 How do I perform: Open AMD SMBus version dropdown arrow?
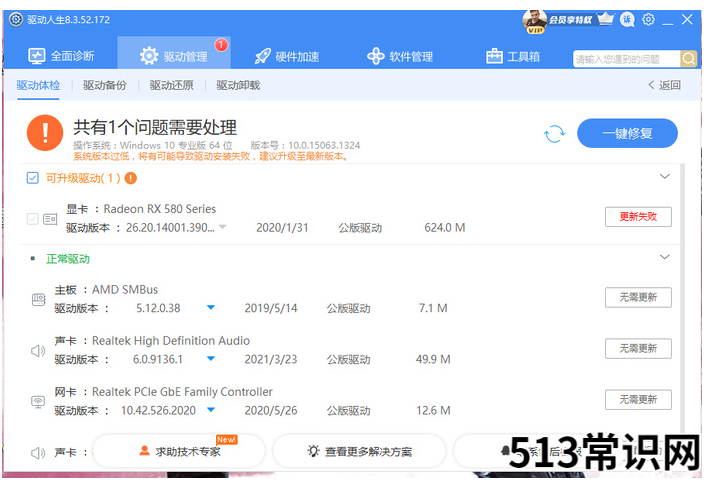click(211, 307)
